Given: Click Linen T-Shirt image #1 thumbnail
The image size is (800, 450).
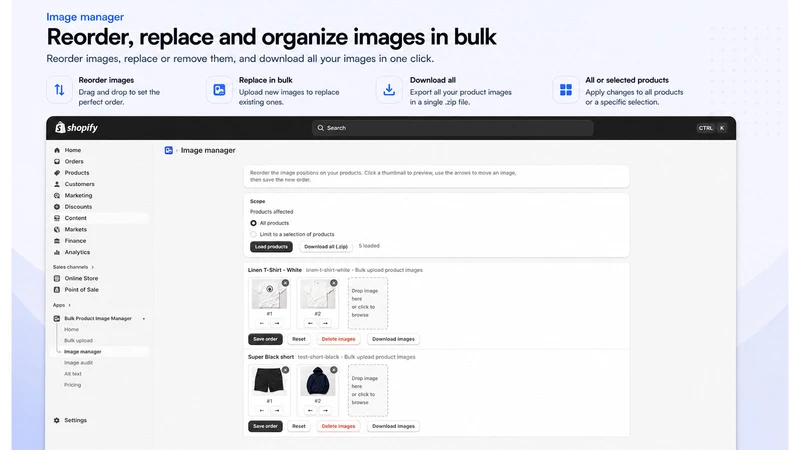Looking at the screenshot, I should click(x=269, y=293).
